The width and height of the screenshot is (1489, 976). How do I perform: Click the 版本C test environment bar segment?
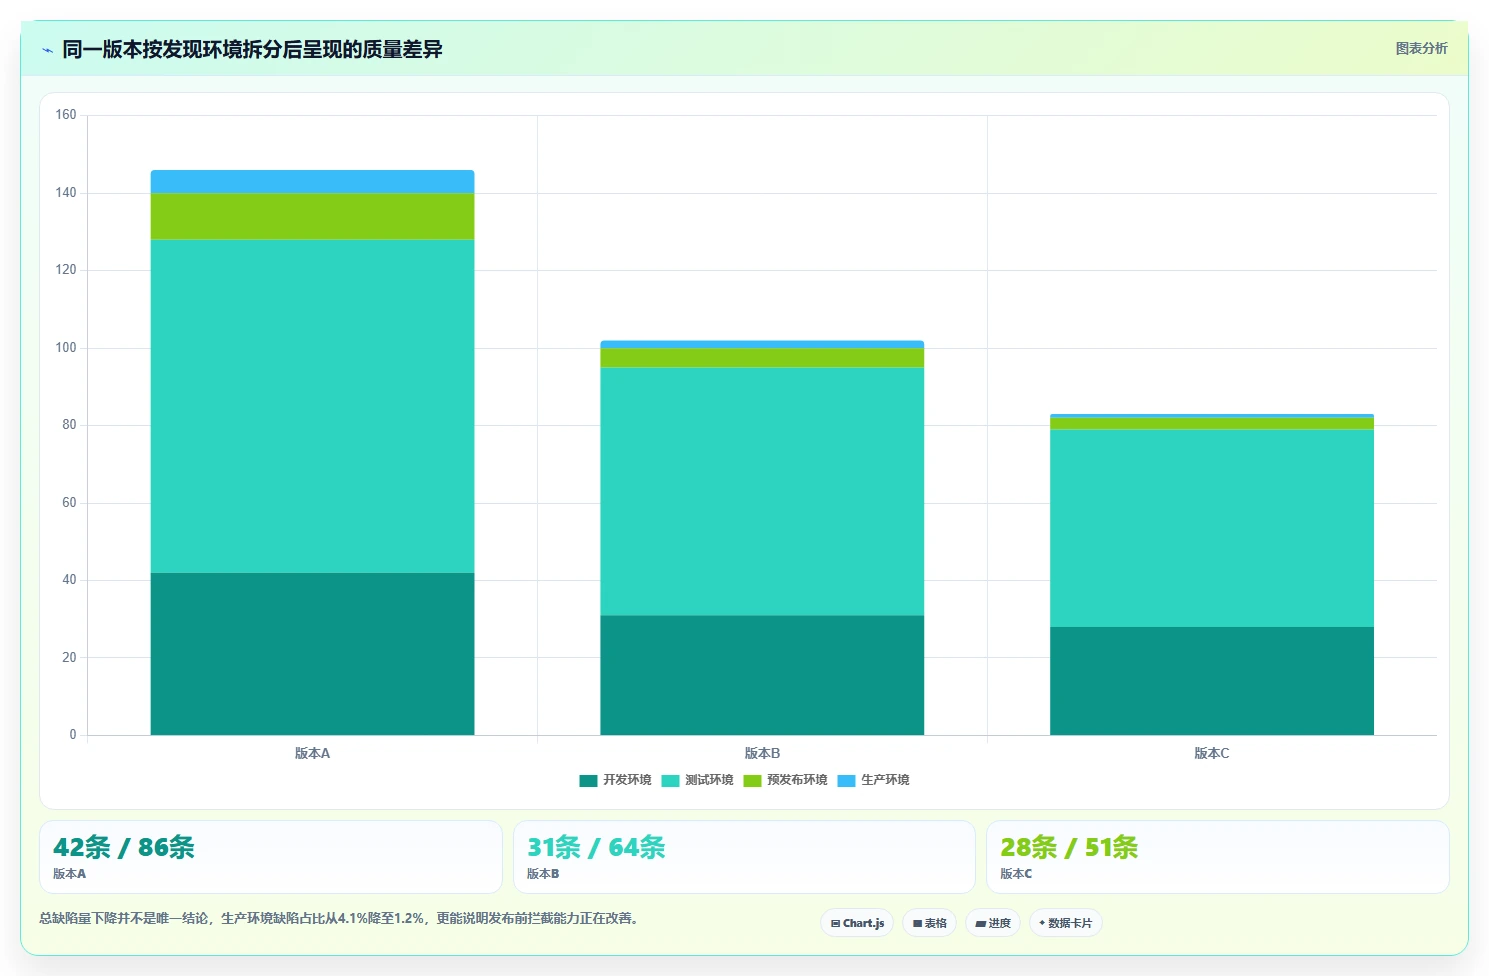tap(1212, 528)
